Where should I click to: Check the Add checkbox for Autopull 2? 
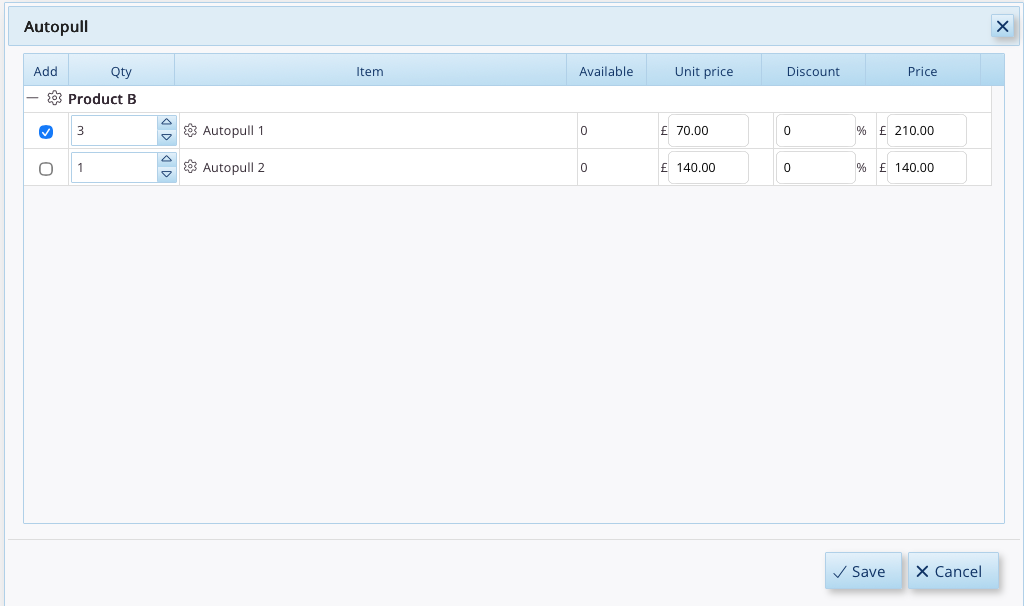pos(46,169)
